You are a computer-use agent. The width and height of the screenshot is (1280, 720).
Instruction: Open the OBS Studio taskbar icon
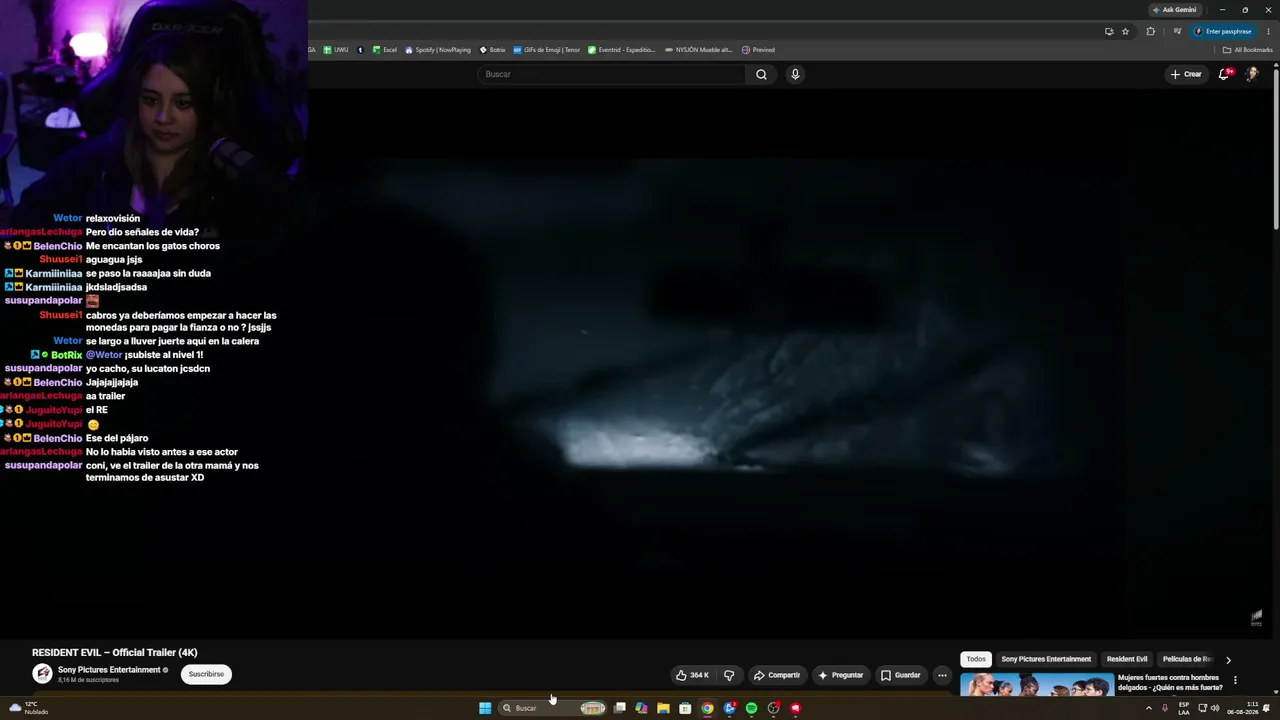[x=773, y=708]
